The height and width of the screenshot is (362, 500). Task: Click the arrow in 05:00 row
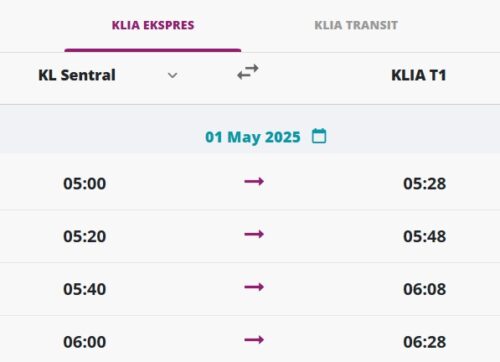(254, 182)
